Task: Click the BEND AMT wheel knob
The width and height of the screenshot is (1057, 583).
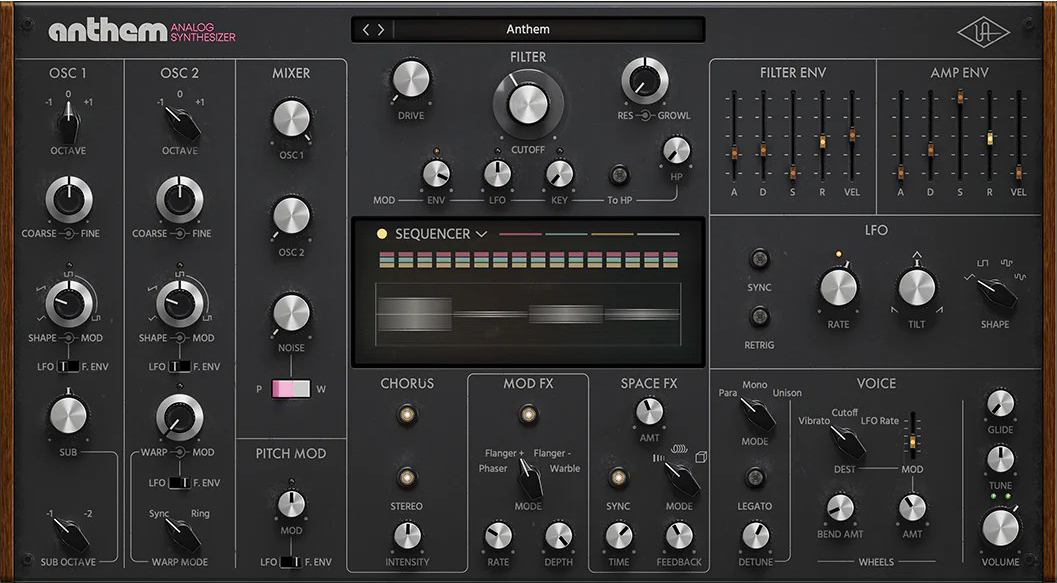Action: (x=839, y=508)
